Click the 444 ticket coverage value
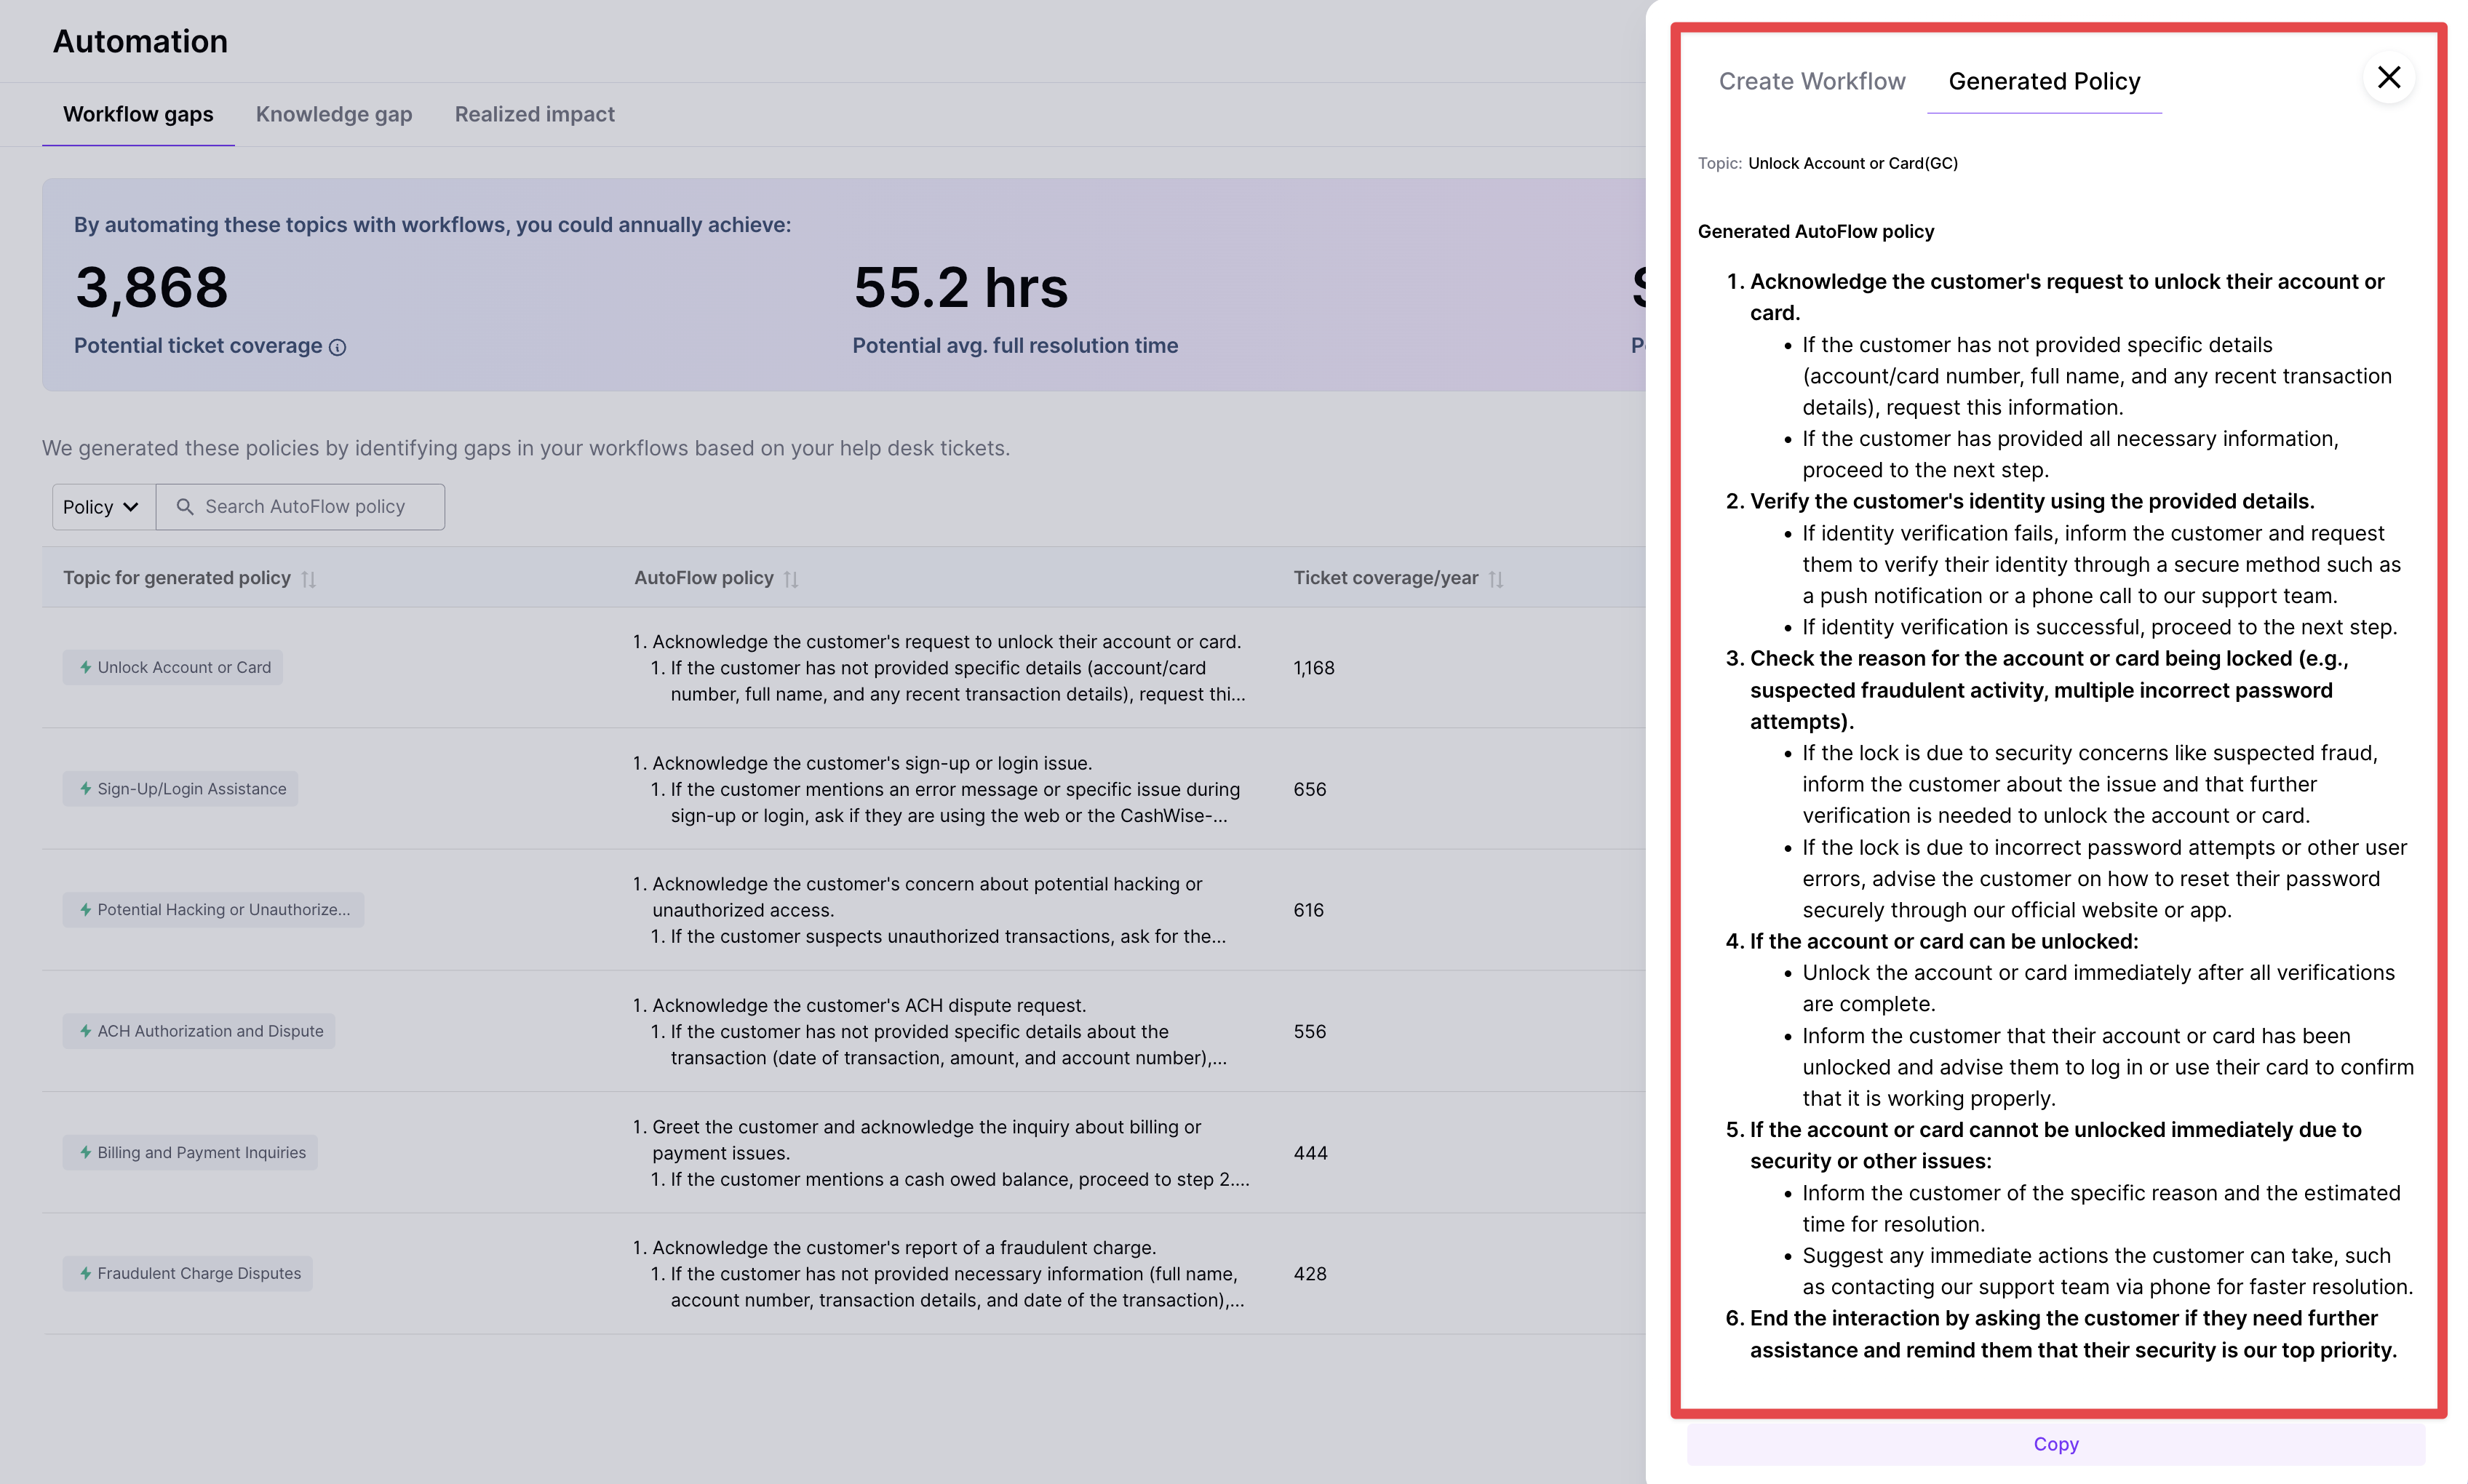The width and height of the screenshot is (2468, 1484). [1311, 1153]
